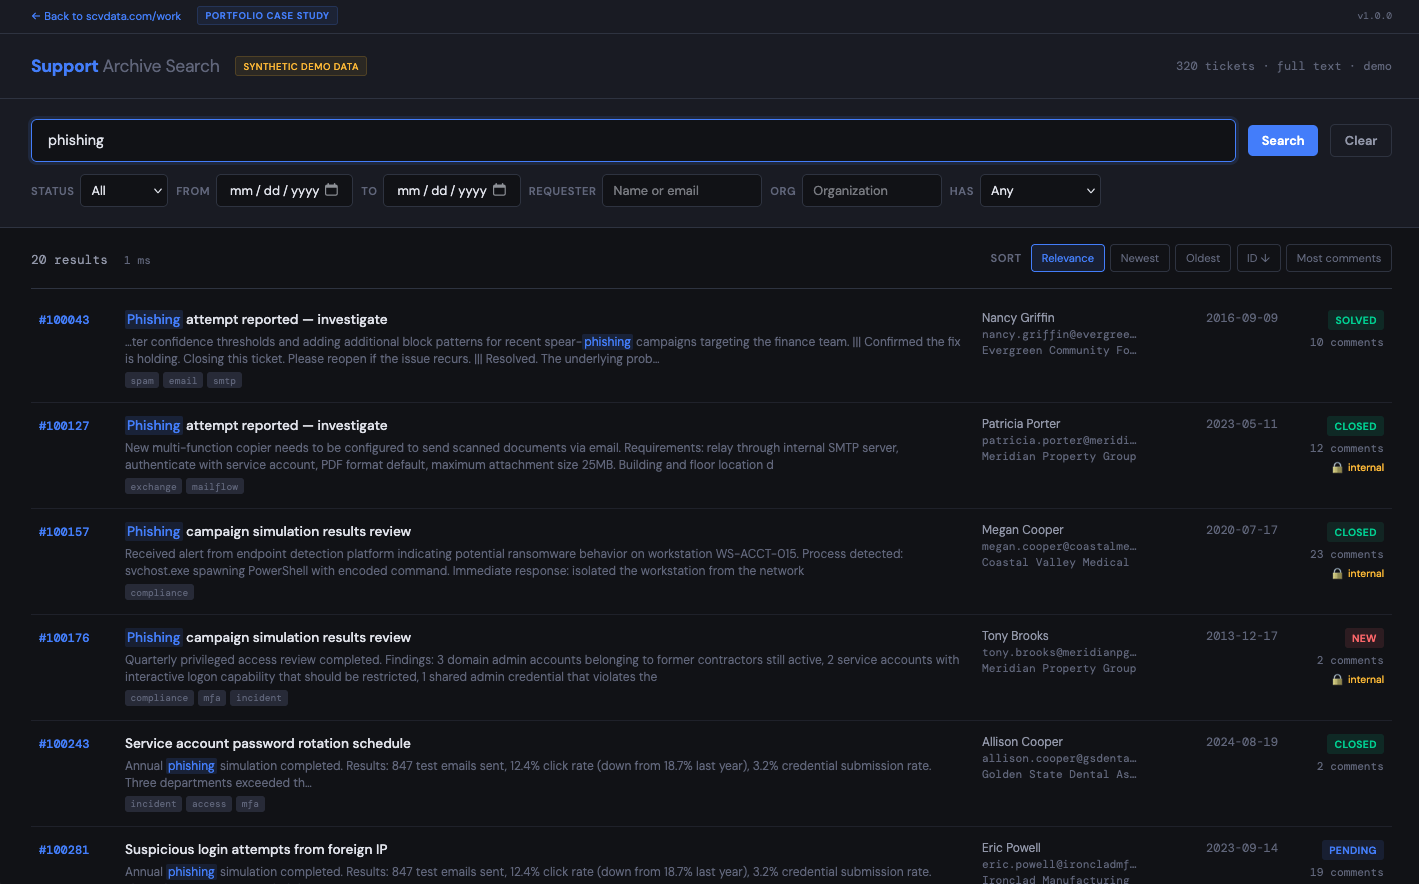This screenshot has width=1419, height=884.
Task: Click requester Allison Cooper
Action: [1022, 742]
